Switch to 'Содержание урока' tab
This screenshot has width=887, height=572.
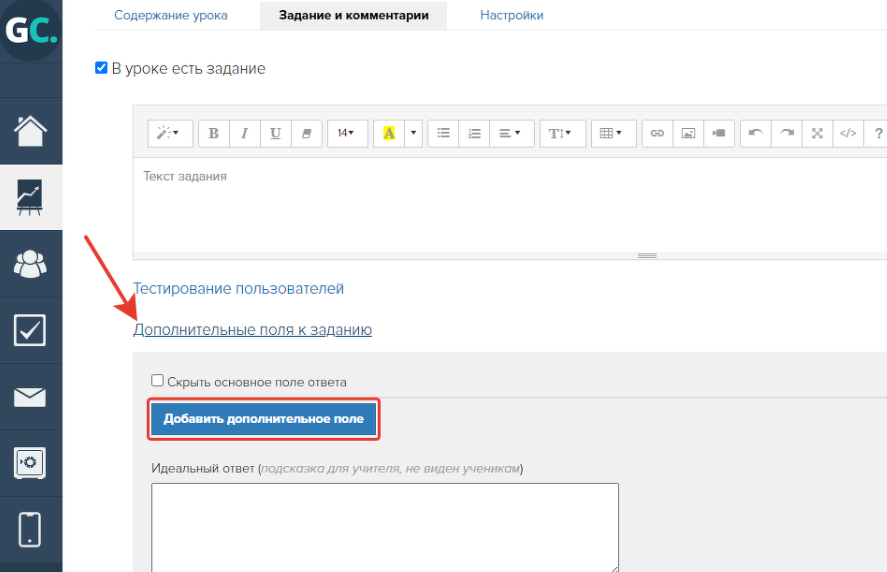pos(171,15)
